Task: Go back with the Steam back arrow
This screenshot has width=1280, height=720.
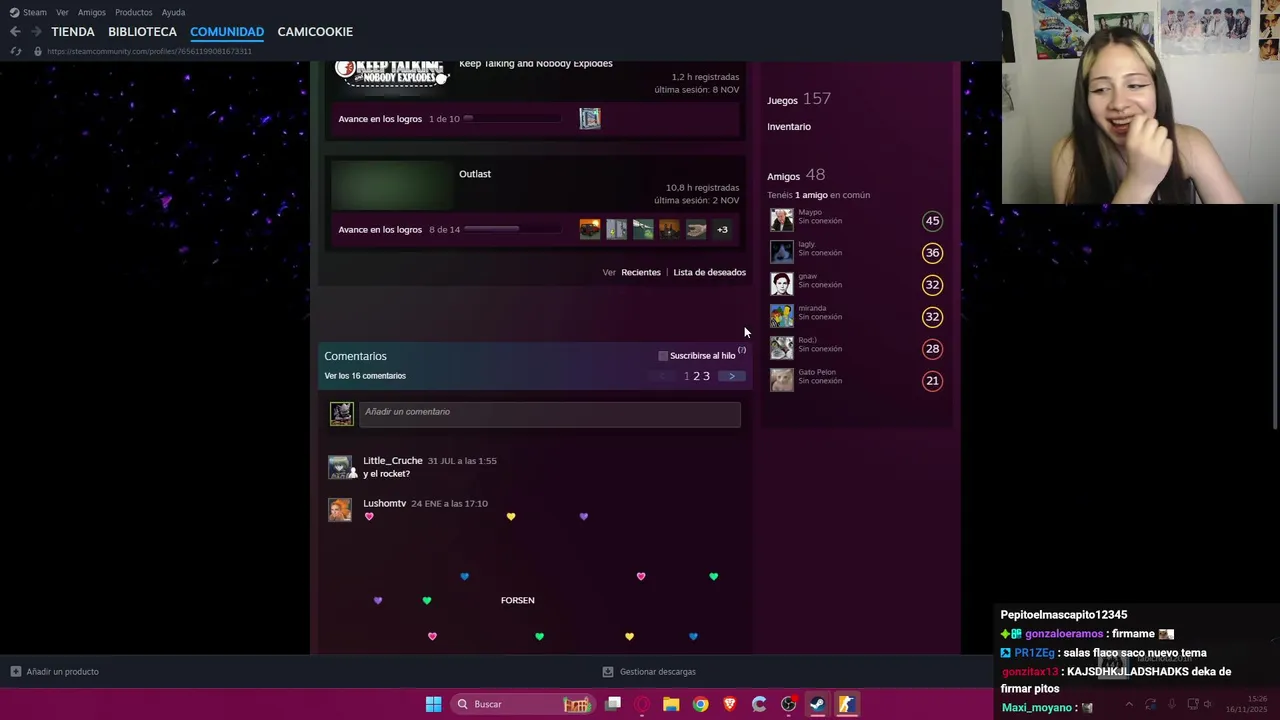Action: click(x=15, y=32)
